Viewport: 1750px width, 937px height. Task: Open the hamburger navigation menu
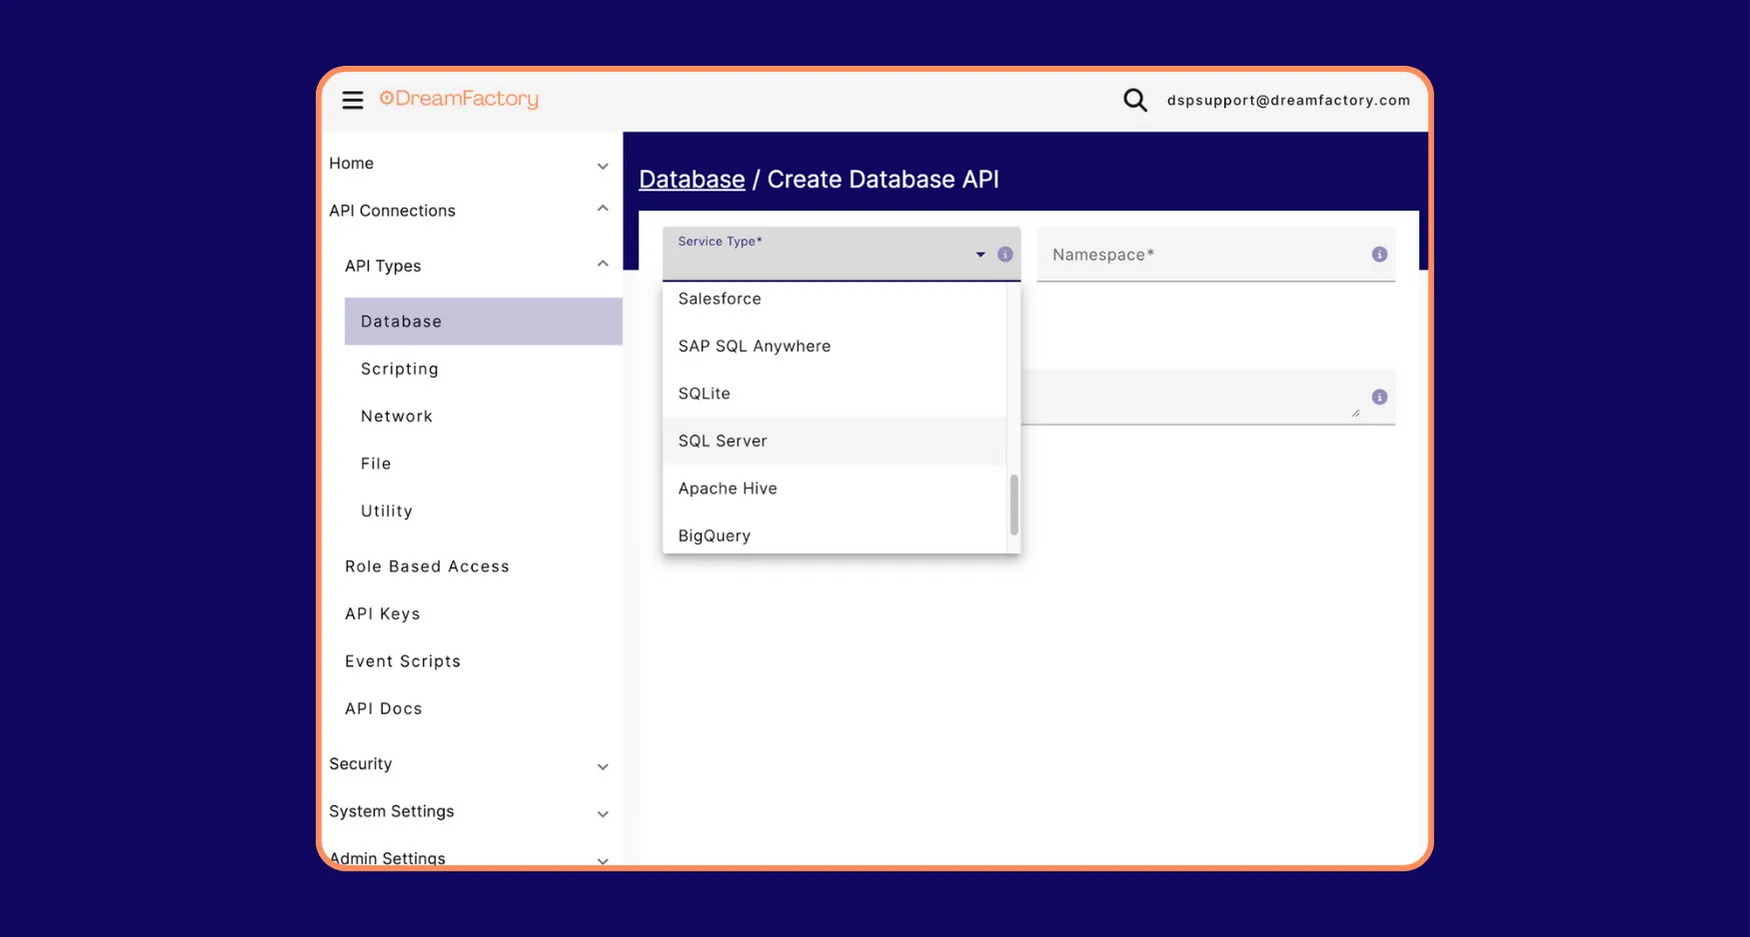click(x=352, y=100)
